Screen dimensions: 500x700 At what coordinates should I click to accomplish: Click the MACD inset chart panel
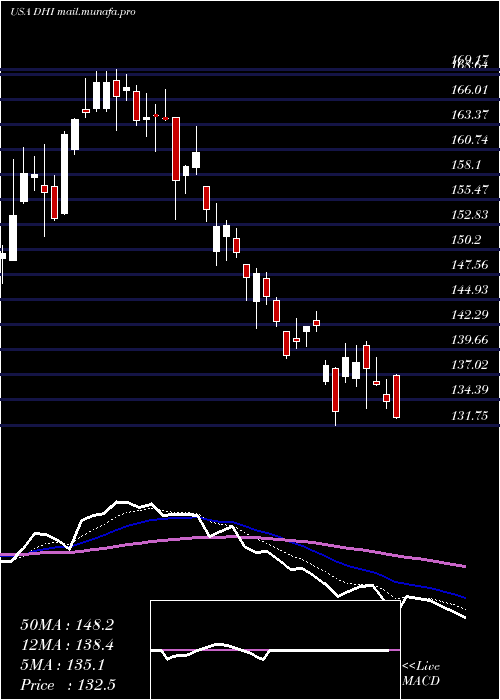point(275,650)
